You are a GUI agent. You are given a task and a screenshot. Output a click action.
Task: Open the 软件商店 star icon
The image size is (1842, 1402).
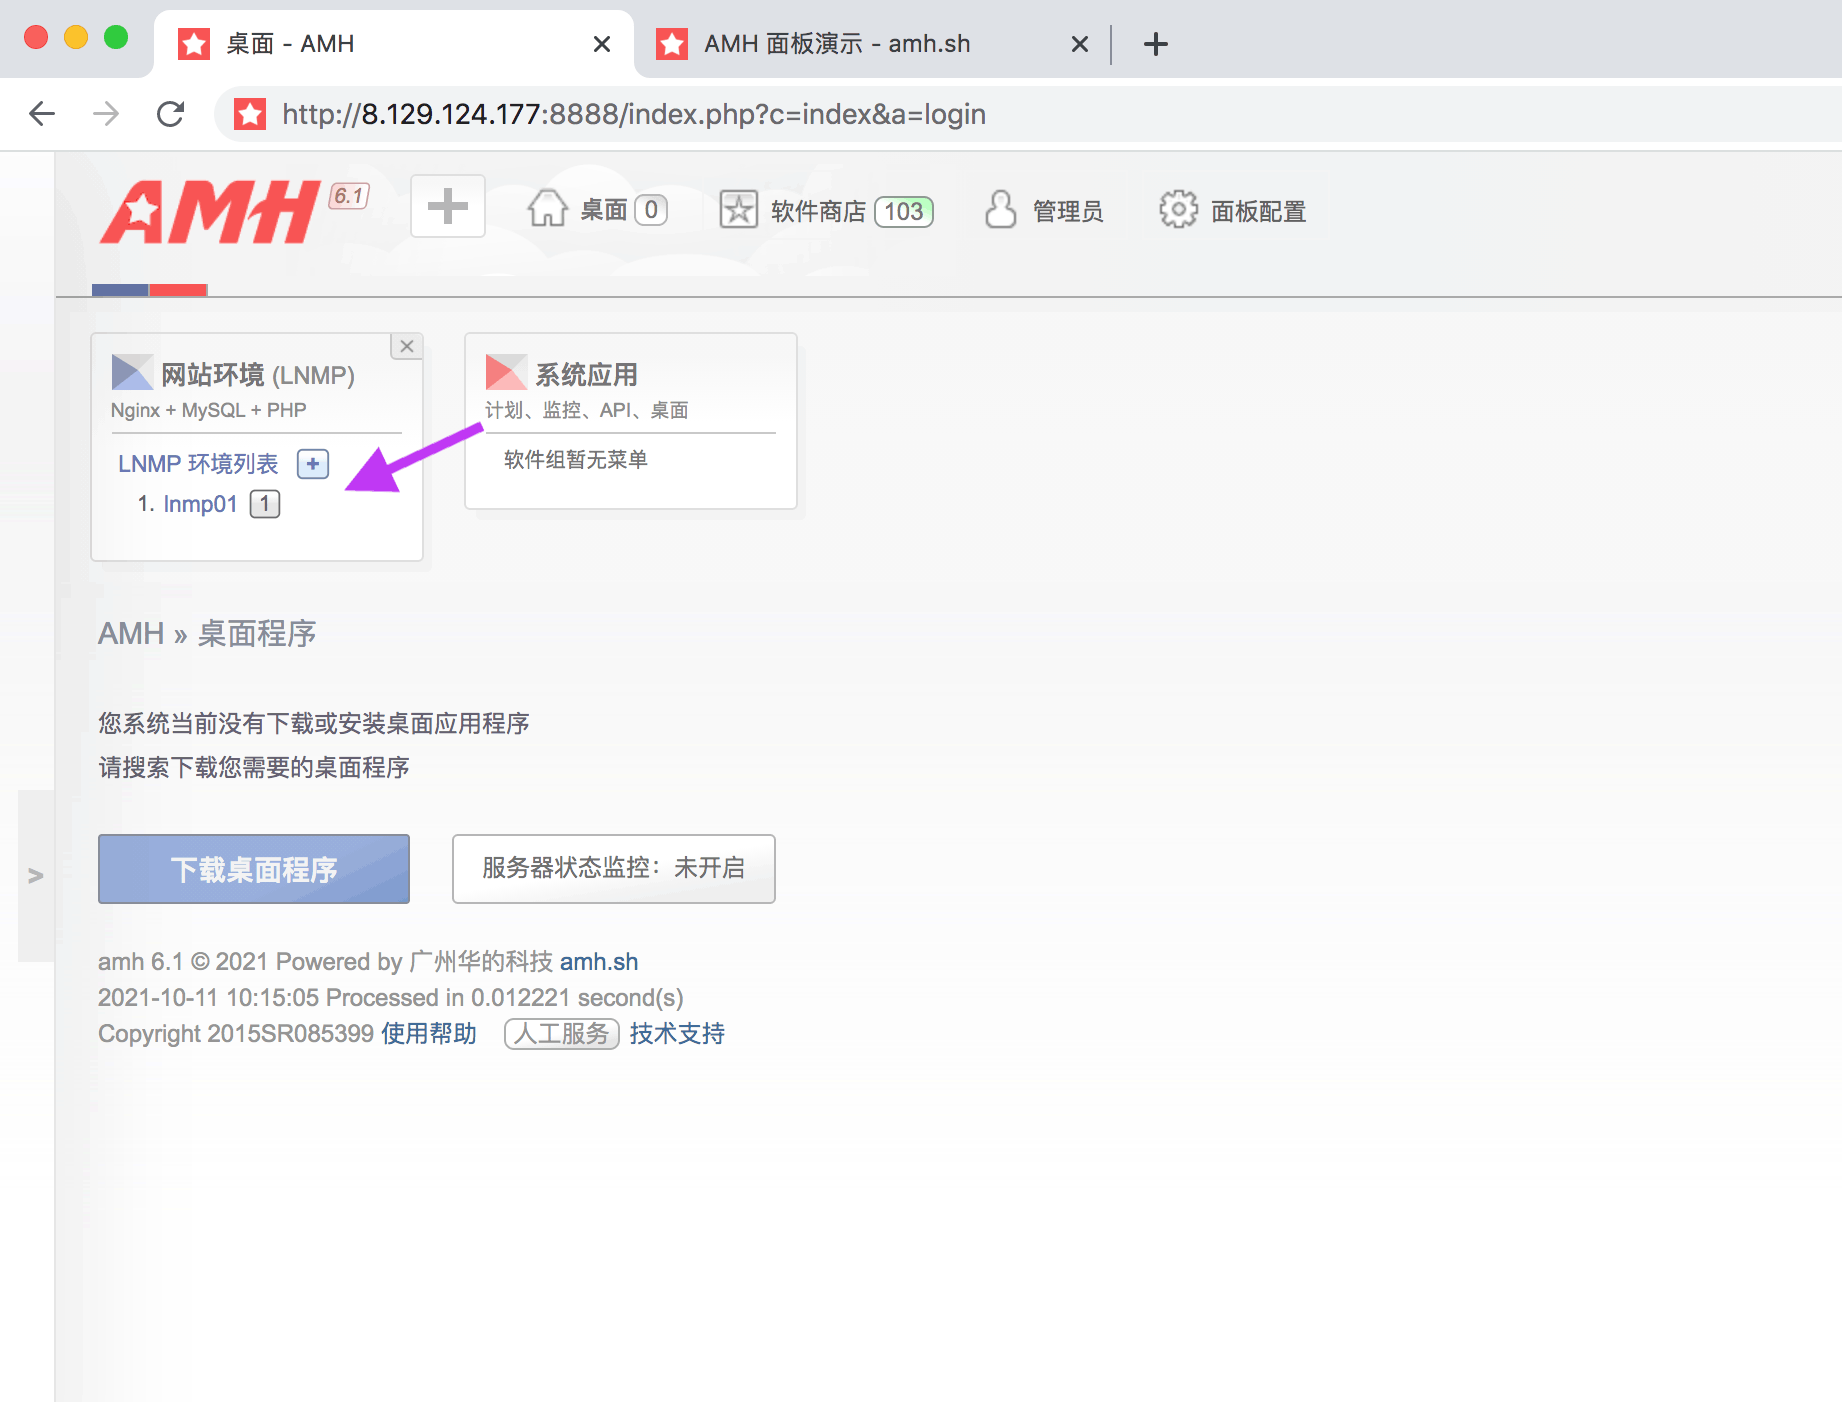click(738, 210)
